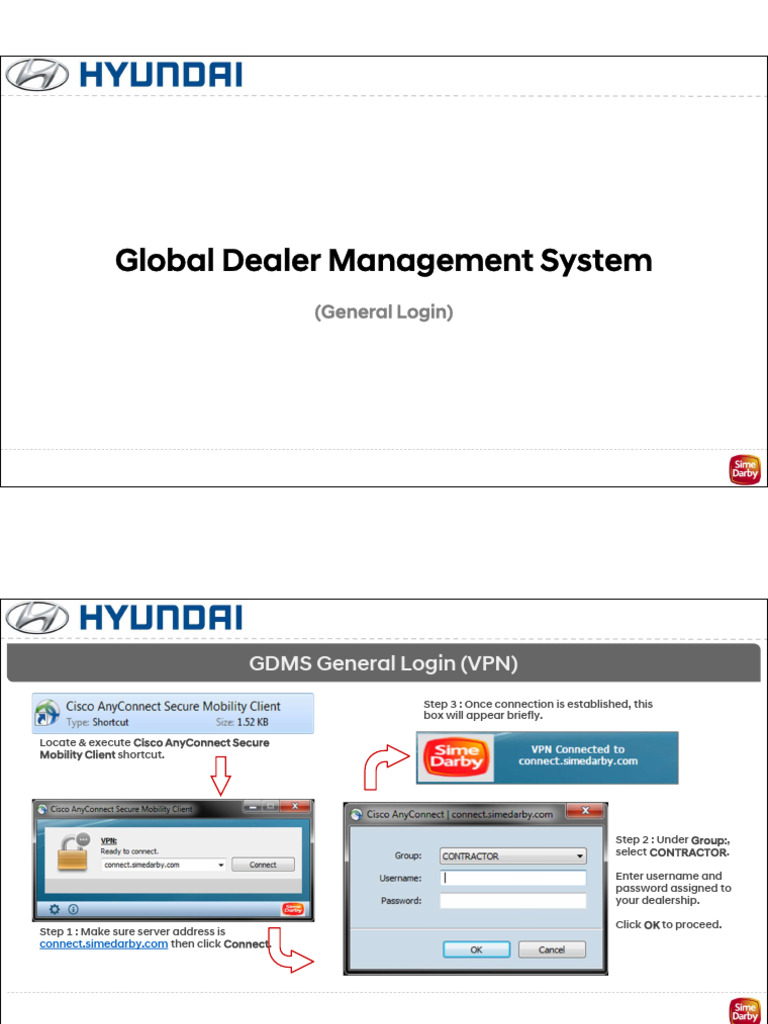Minimize the Cisco AnyConnect client window

pos(251,807)
